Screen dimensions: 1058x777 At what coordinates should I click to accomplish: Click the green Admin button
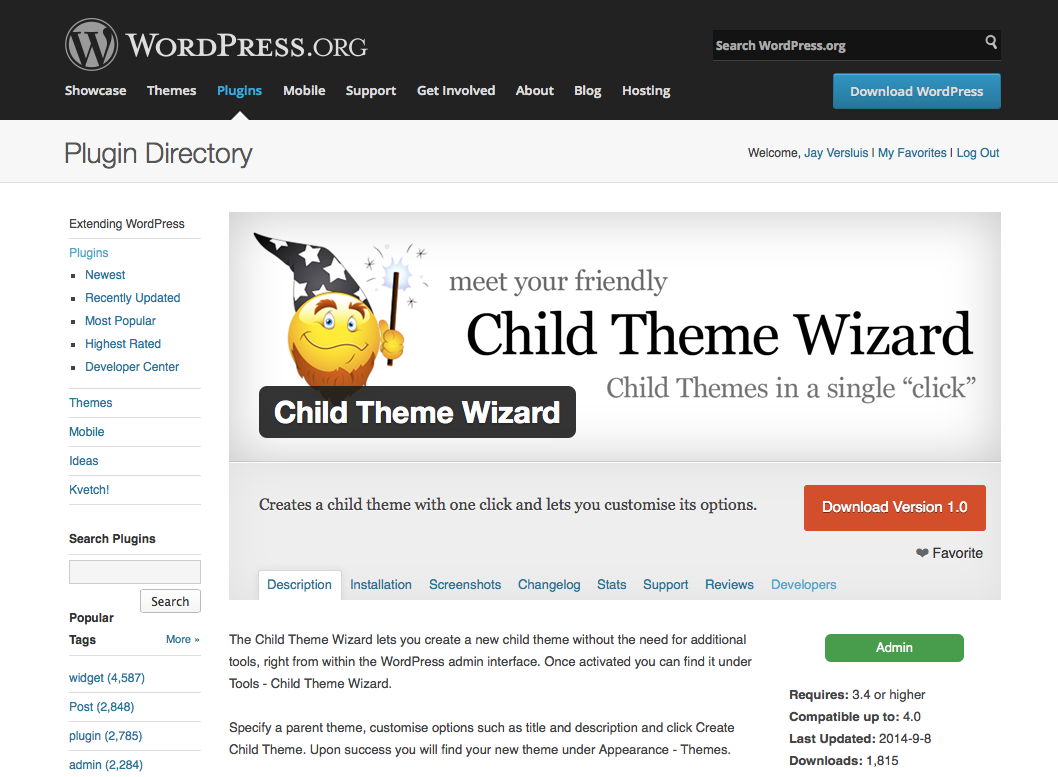[894, 648]
